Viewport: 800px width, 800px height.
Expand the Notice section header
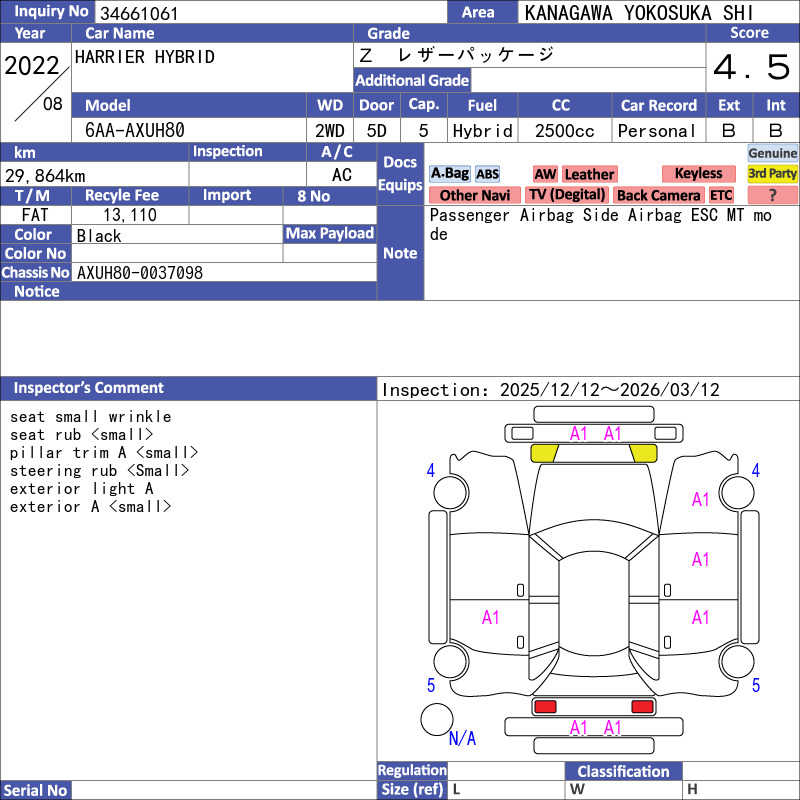[x=37, y=292]
